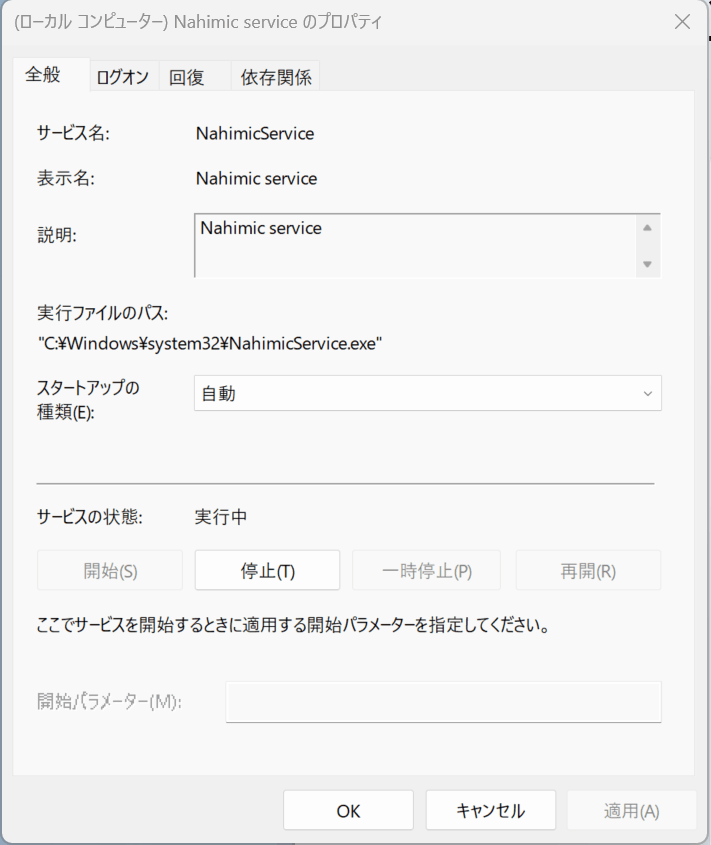Click the NahimicService.exe executable path text

(210, 343)
